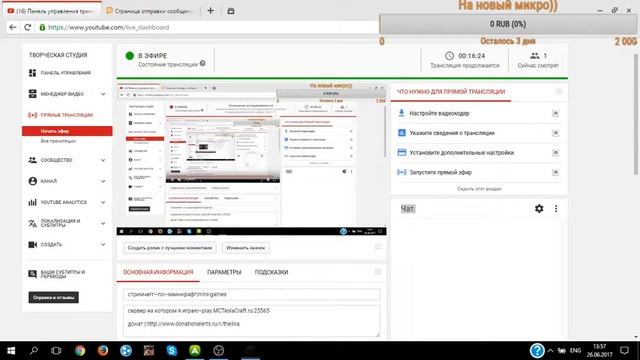Collapse the Укажите сведения о трансляции row toggle
The height and width of the screenshot is (360, 640).
[555, 133]
